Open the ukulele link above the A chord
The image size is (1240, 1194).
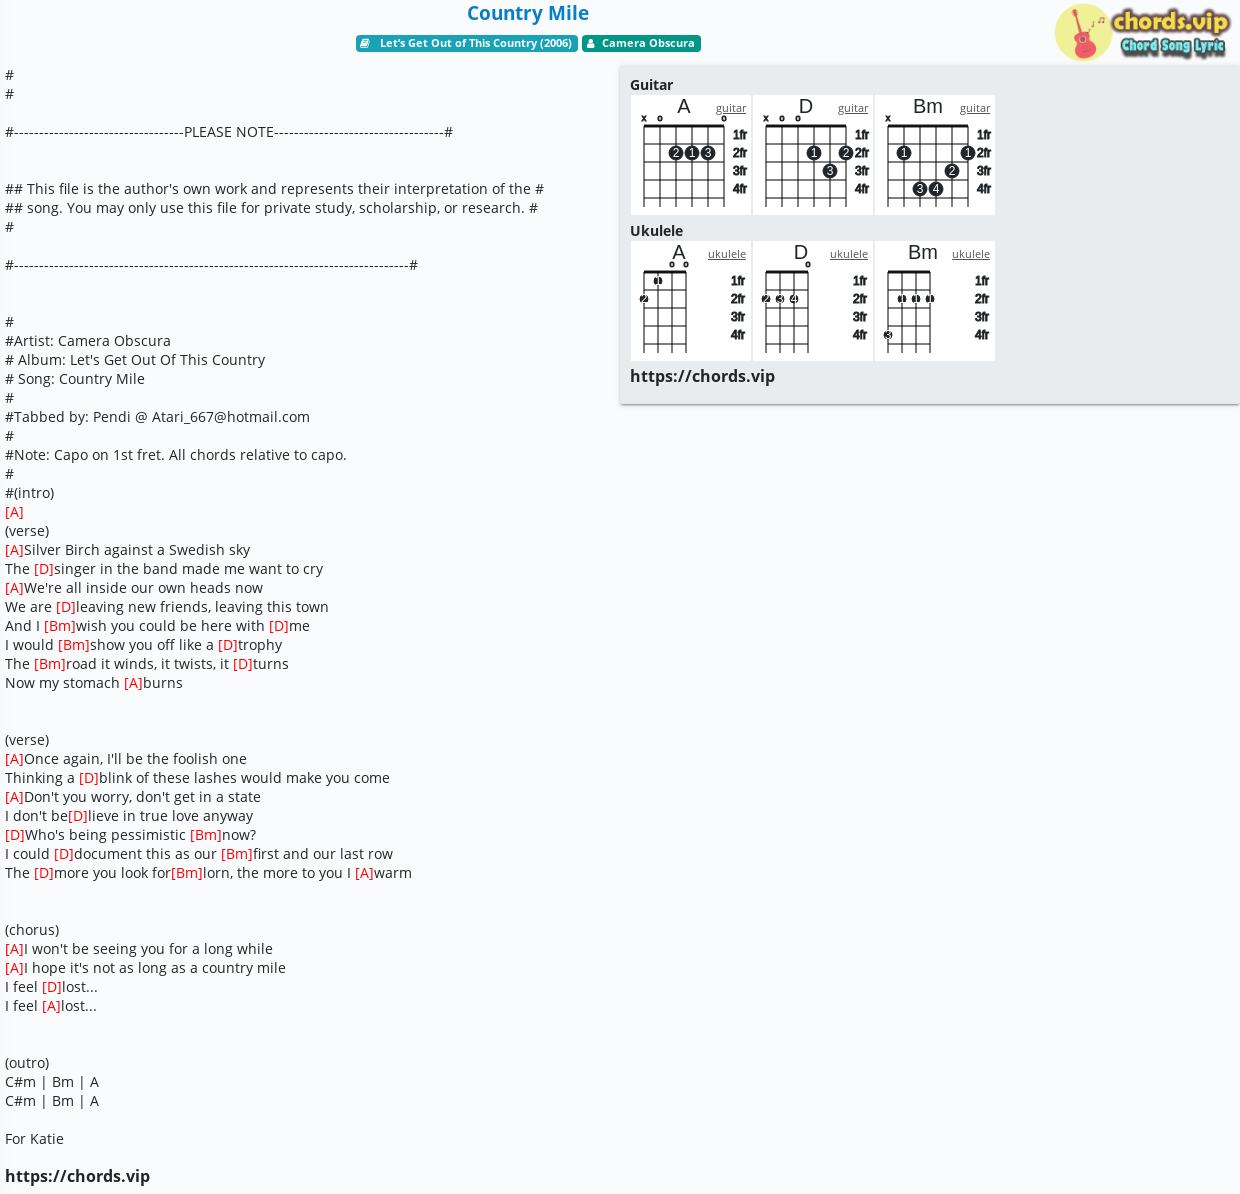(727, 254)
